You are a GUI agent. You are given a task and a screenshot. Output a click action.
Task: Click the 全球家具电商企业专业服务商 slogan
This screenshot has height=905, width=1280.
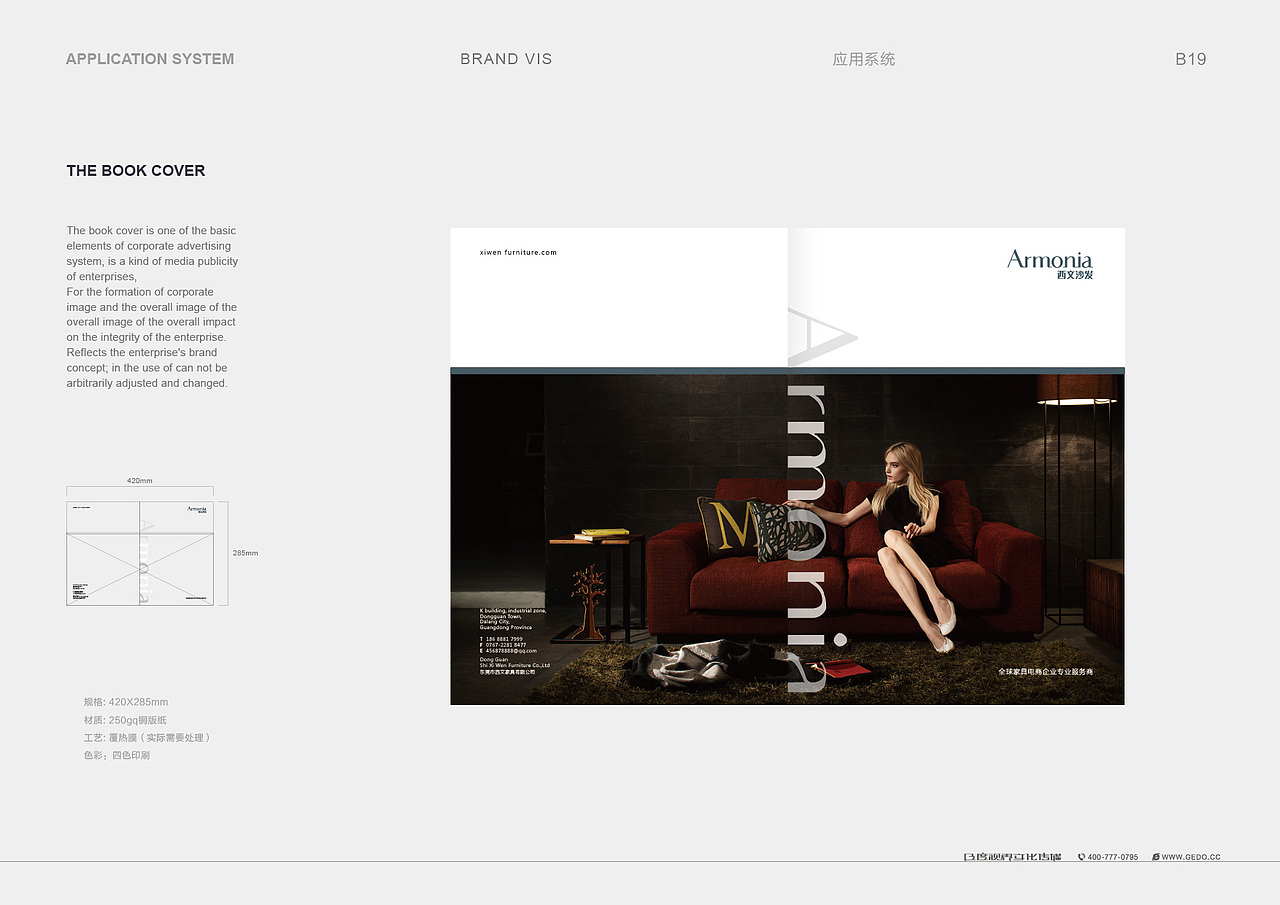coord(1045,672)
